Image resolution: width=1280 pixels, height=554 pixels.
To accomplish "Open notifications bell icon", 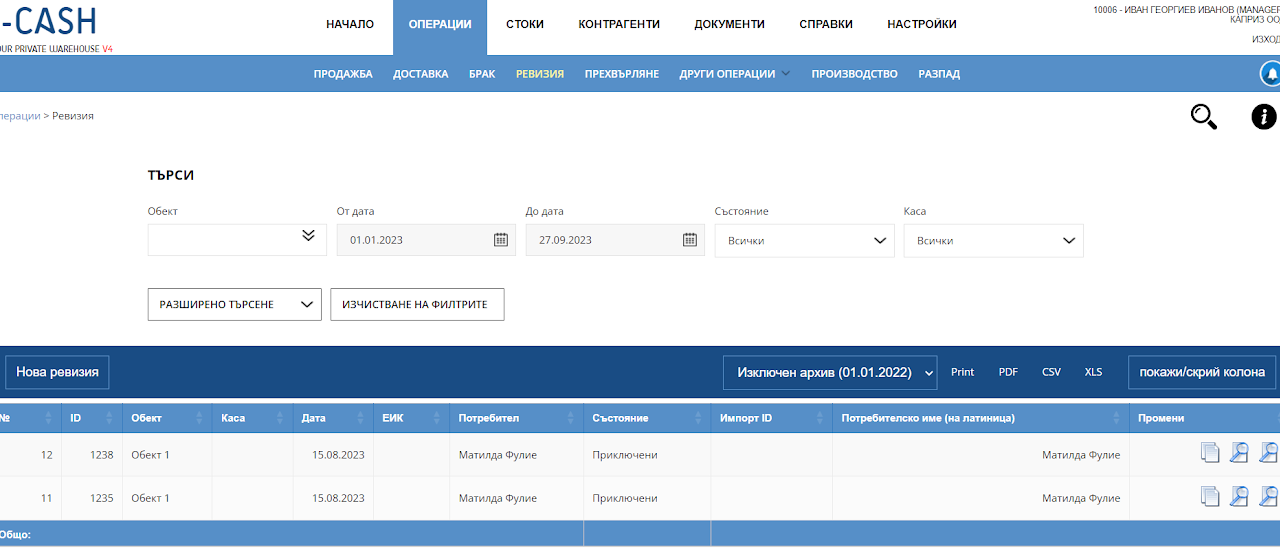I will click(x=1271, y=74).
